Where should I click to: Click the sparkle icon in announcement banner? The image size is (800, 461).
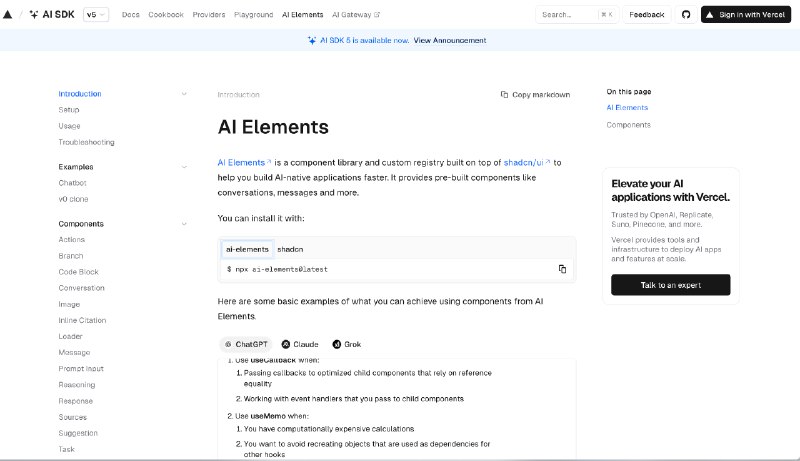tap(312, 40)
